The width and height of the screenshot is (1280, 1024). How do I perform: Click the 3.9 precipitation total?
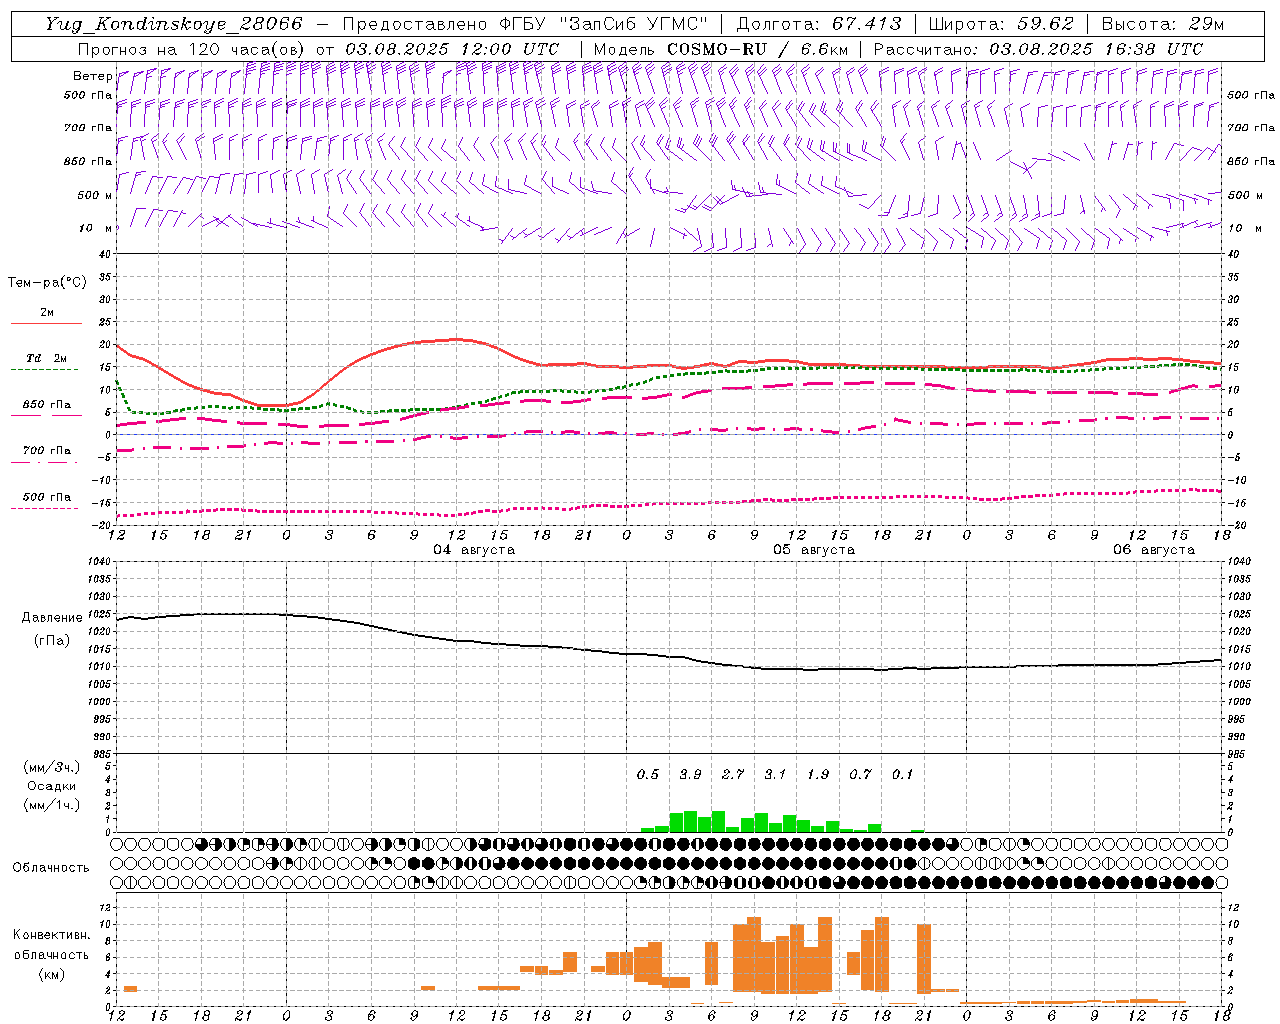(690, 774)
